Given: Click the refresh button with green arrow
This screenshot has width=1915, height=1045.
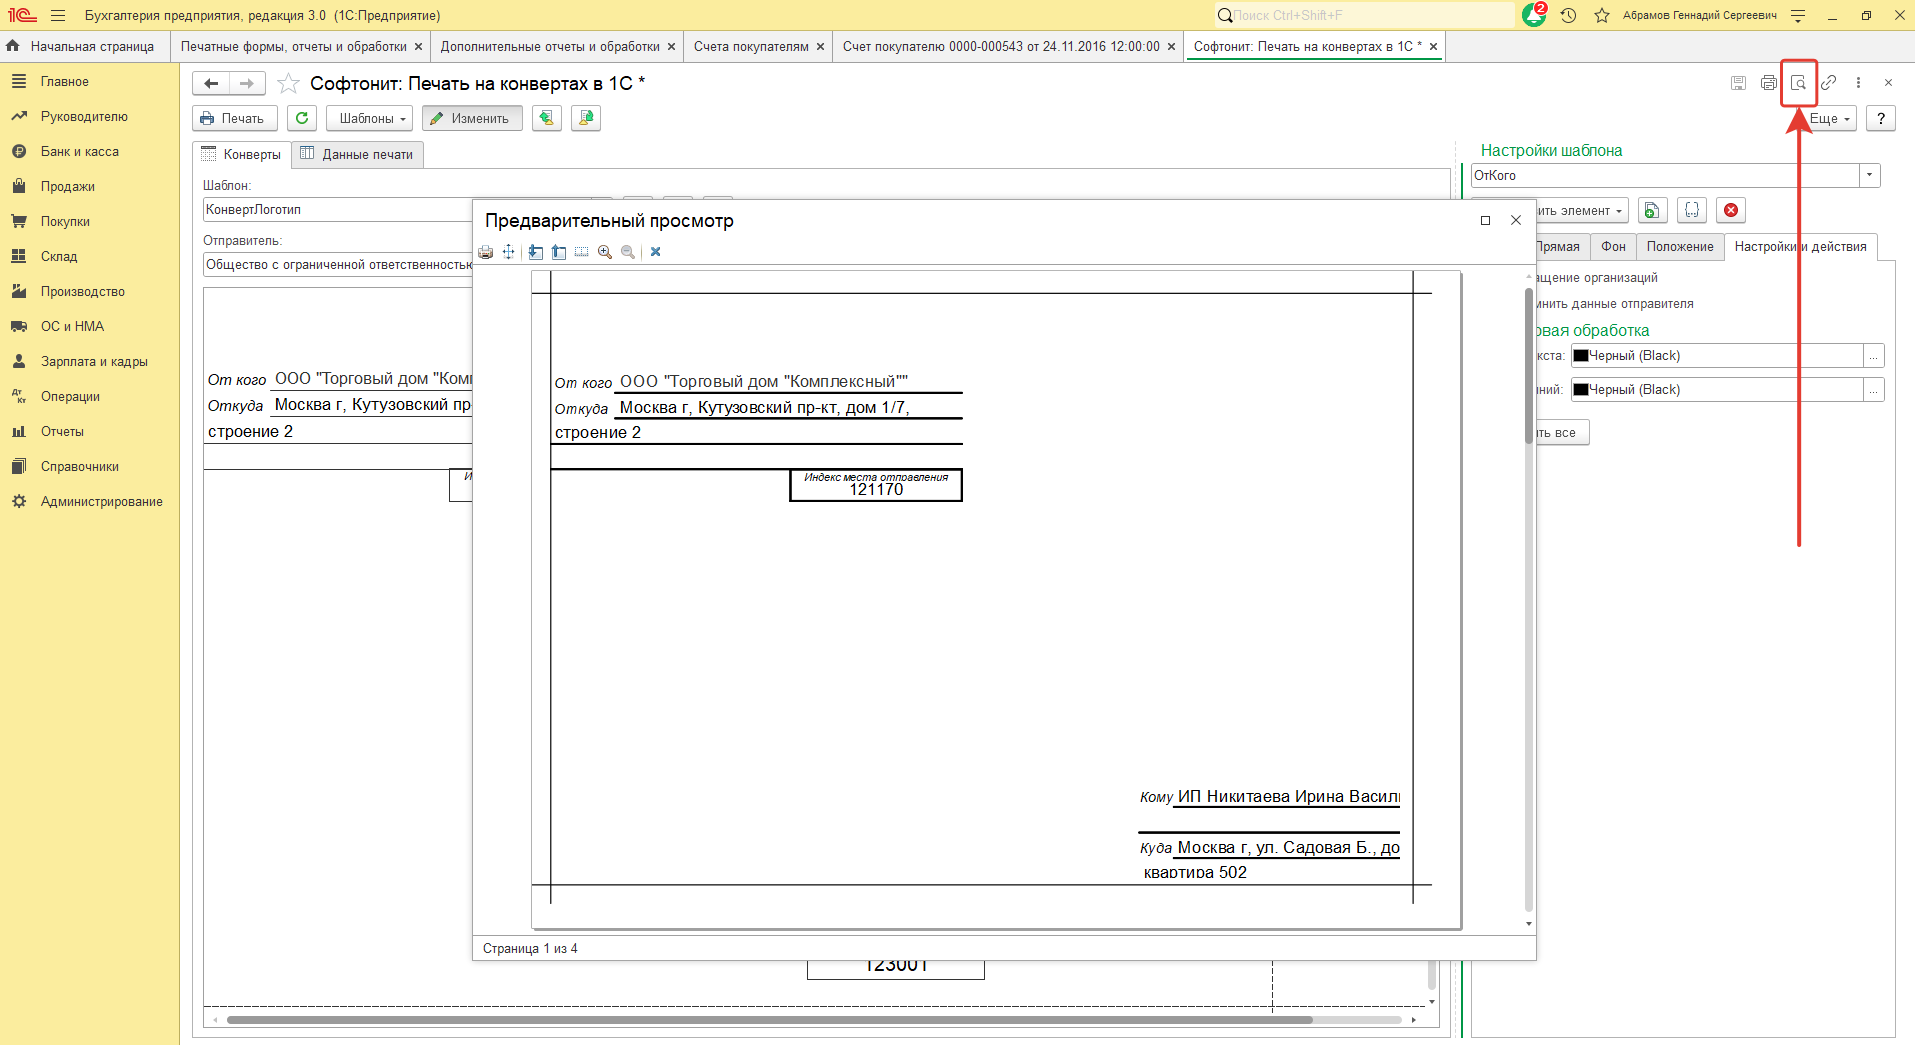Looking at the screenshot, I should (x=302, y=118).
